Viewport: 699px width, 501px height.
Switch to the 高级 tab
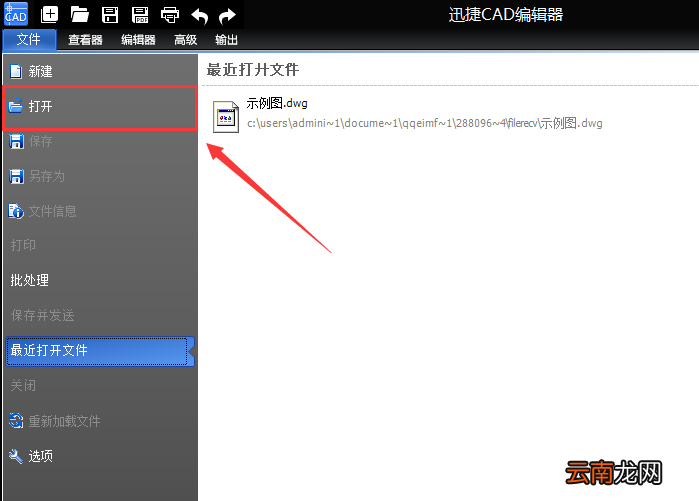click(185, 40)
